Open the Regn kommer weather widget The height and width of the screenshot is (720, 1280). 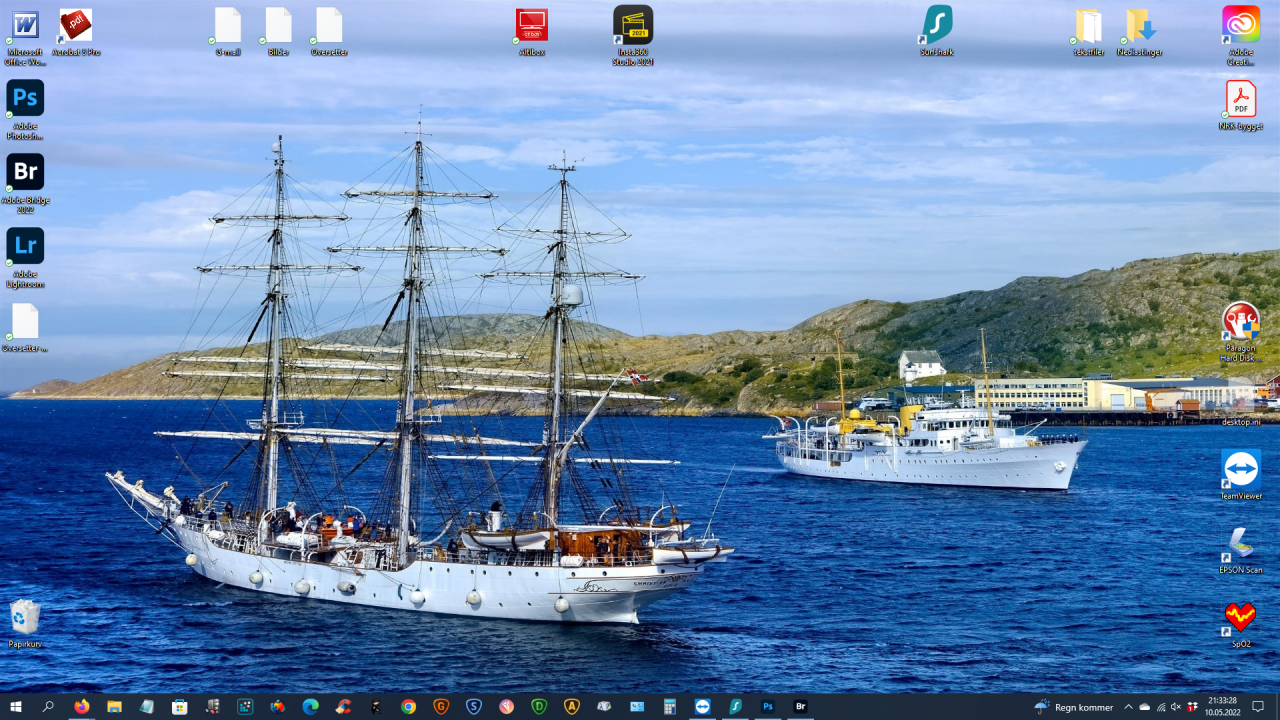click(x=1074, y=707)
